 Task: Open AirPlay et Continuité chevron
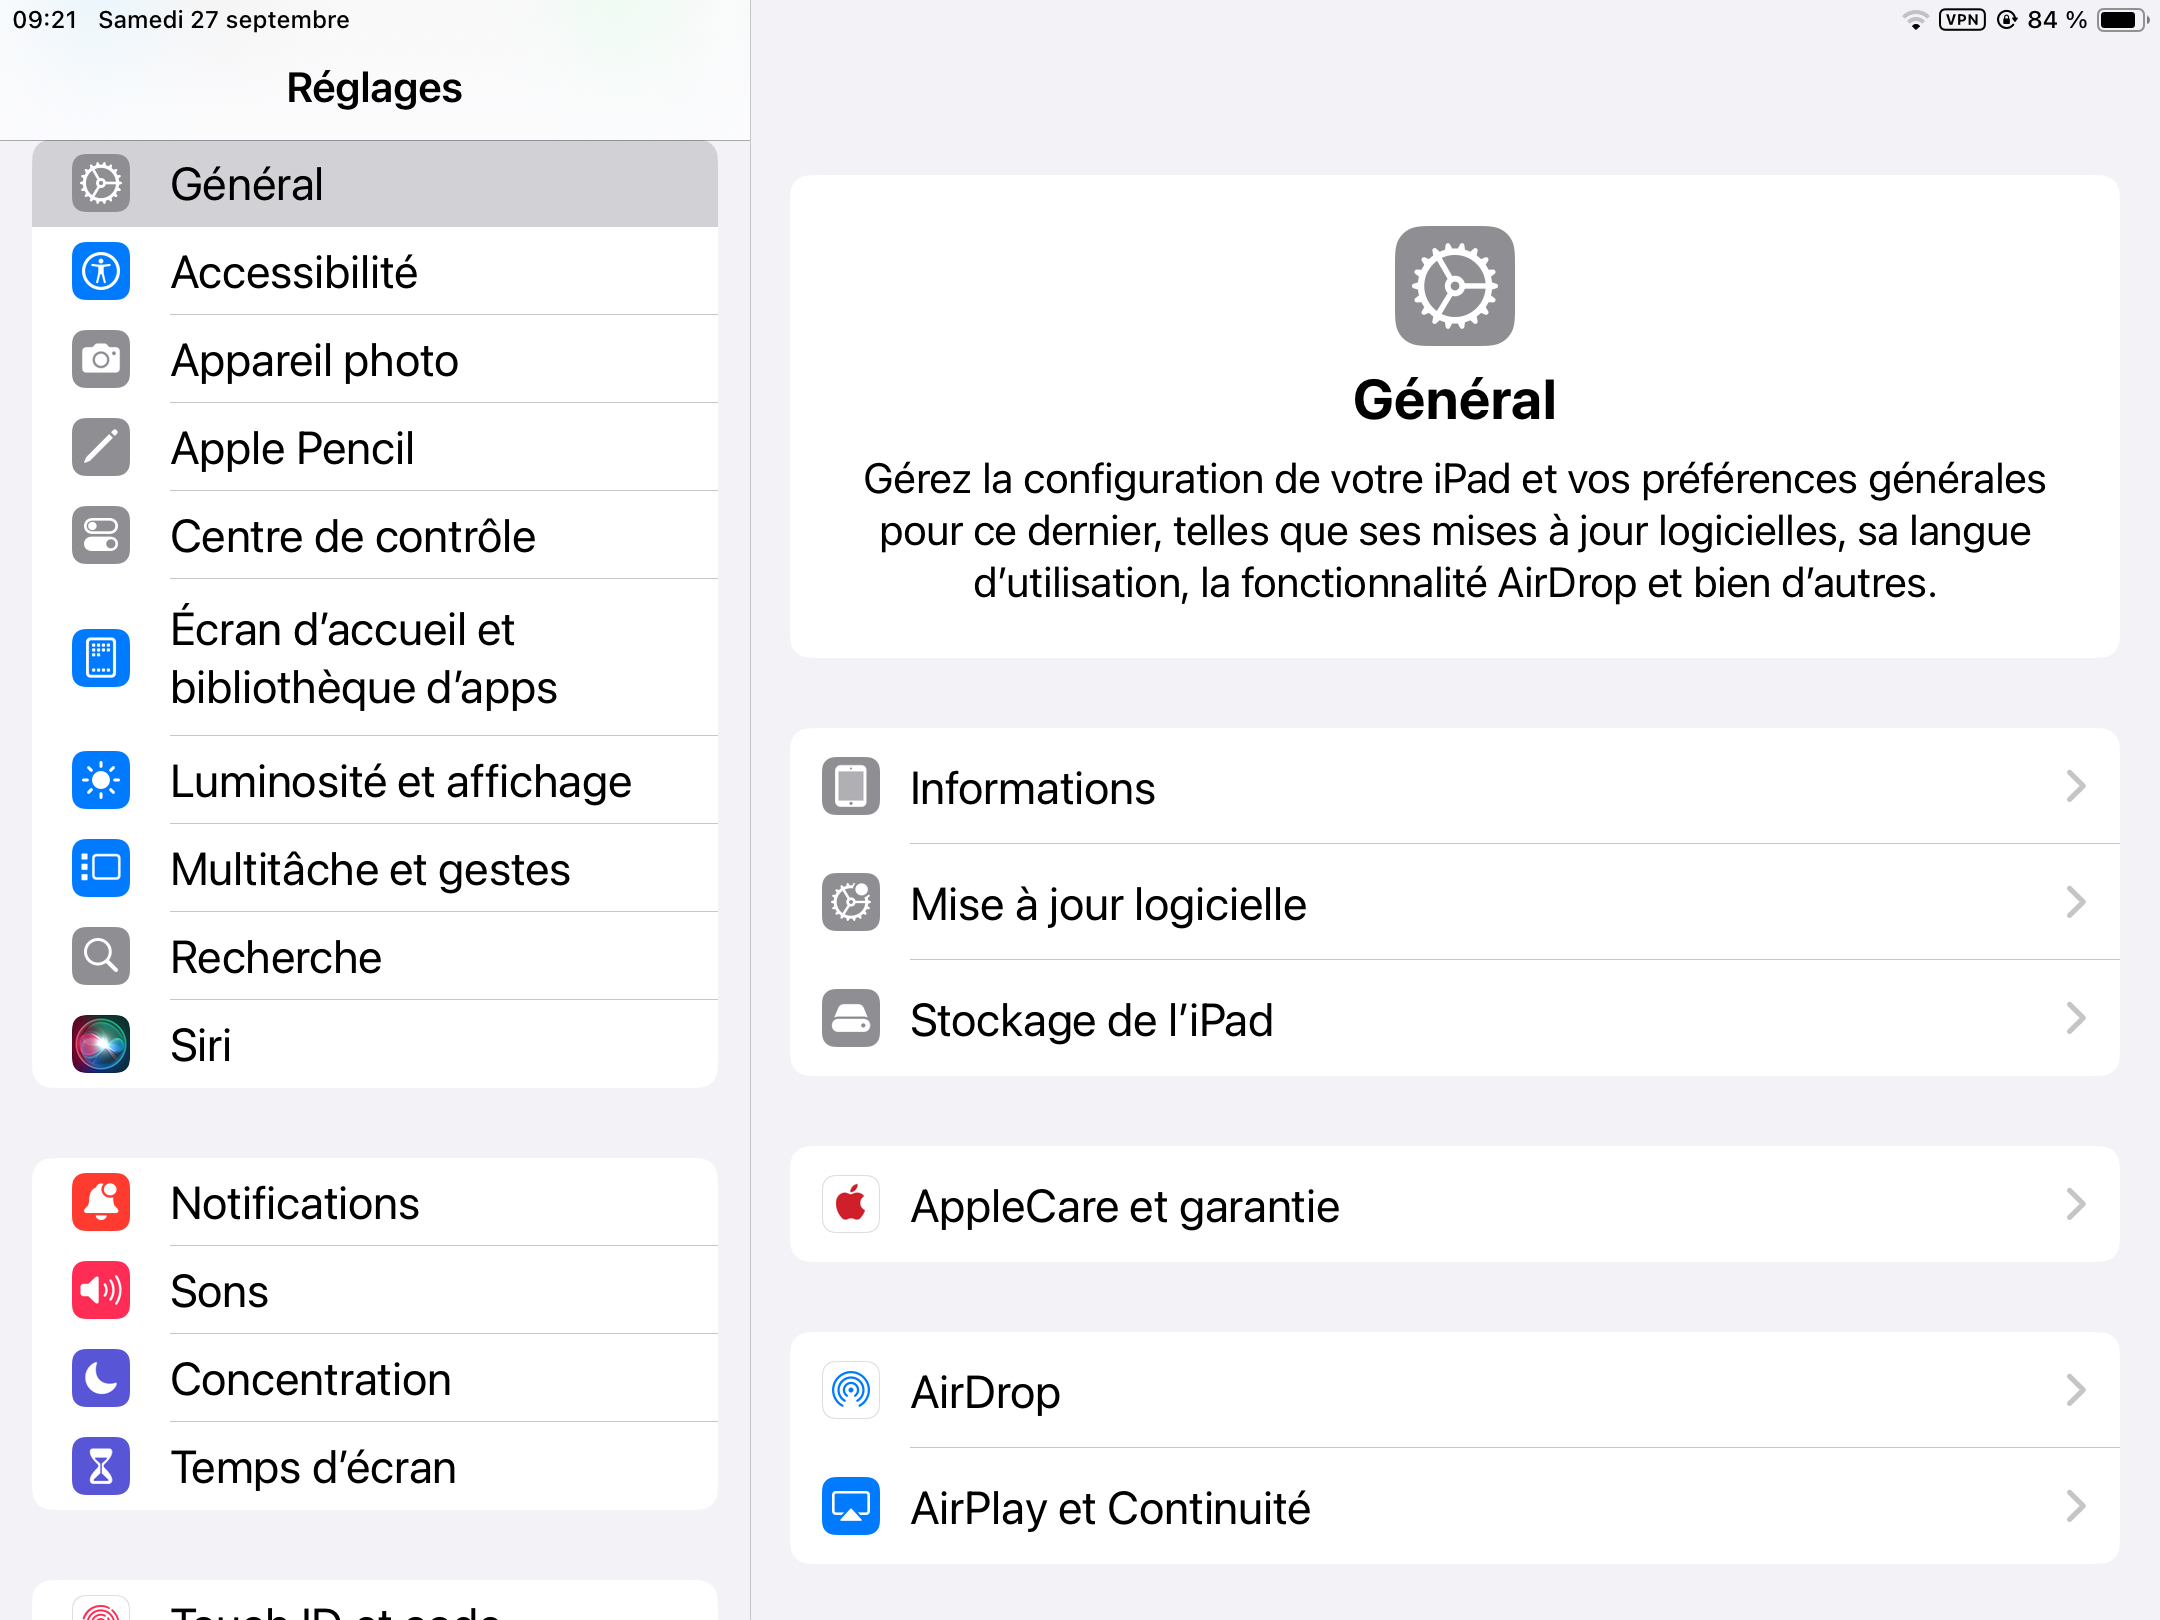point(2076,1506)
